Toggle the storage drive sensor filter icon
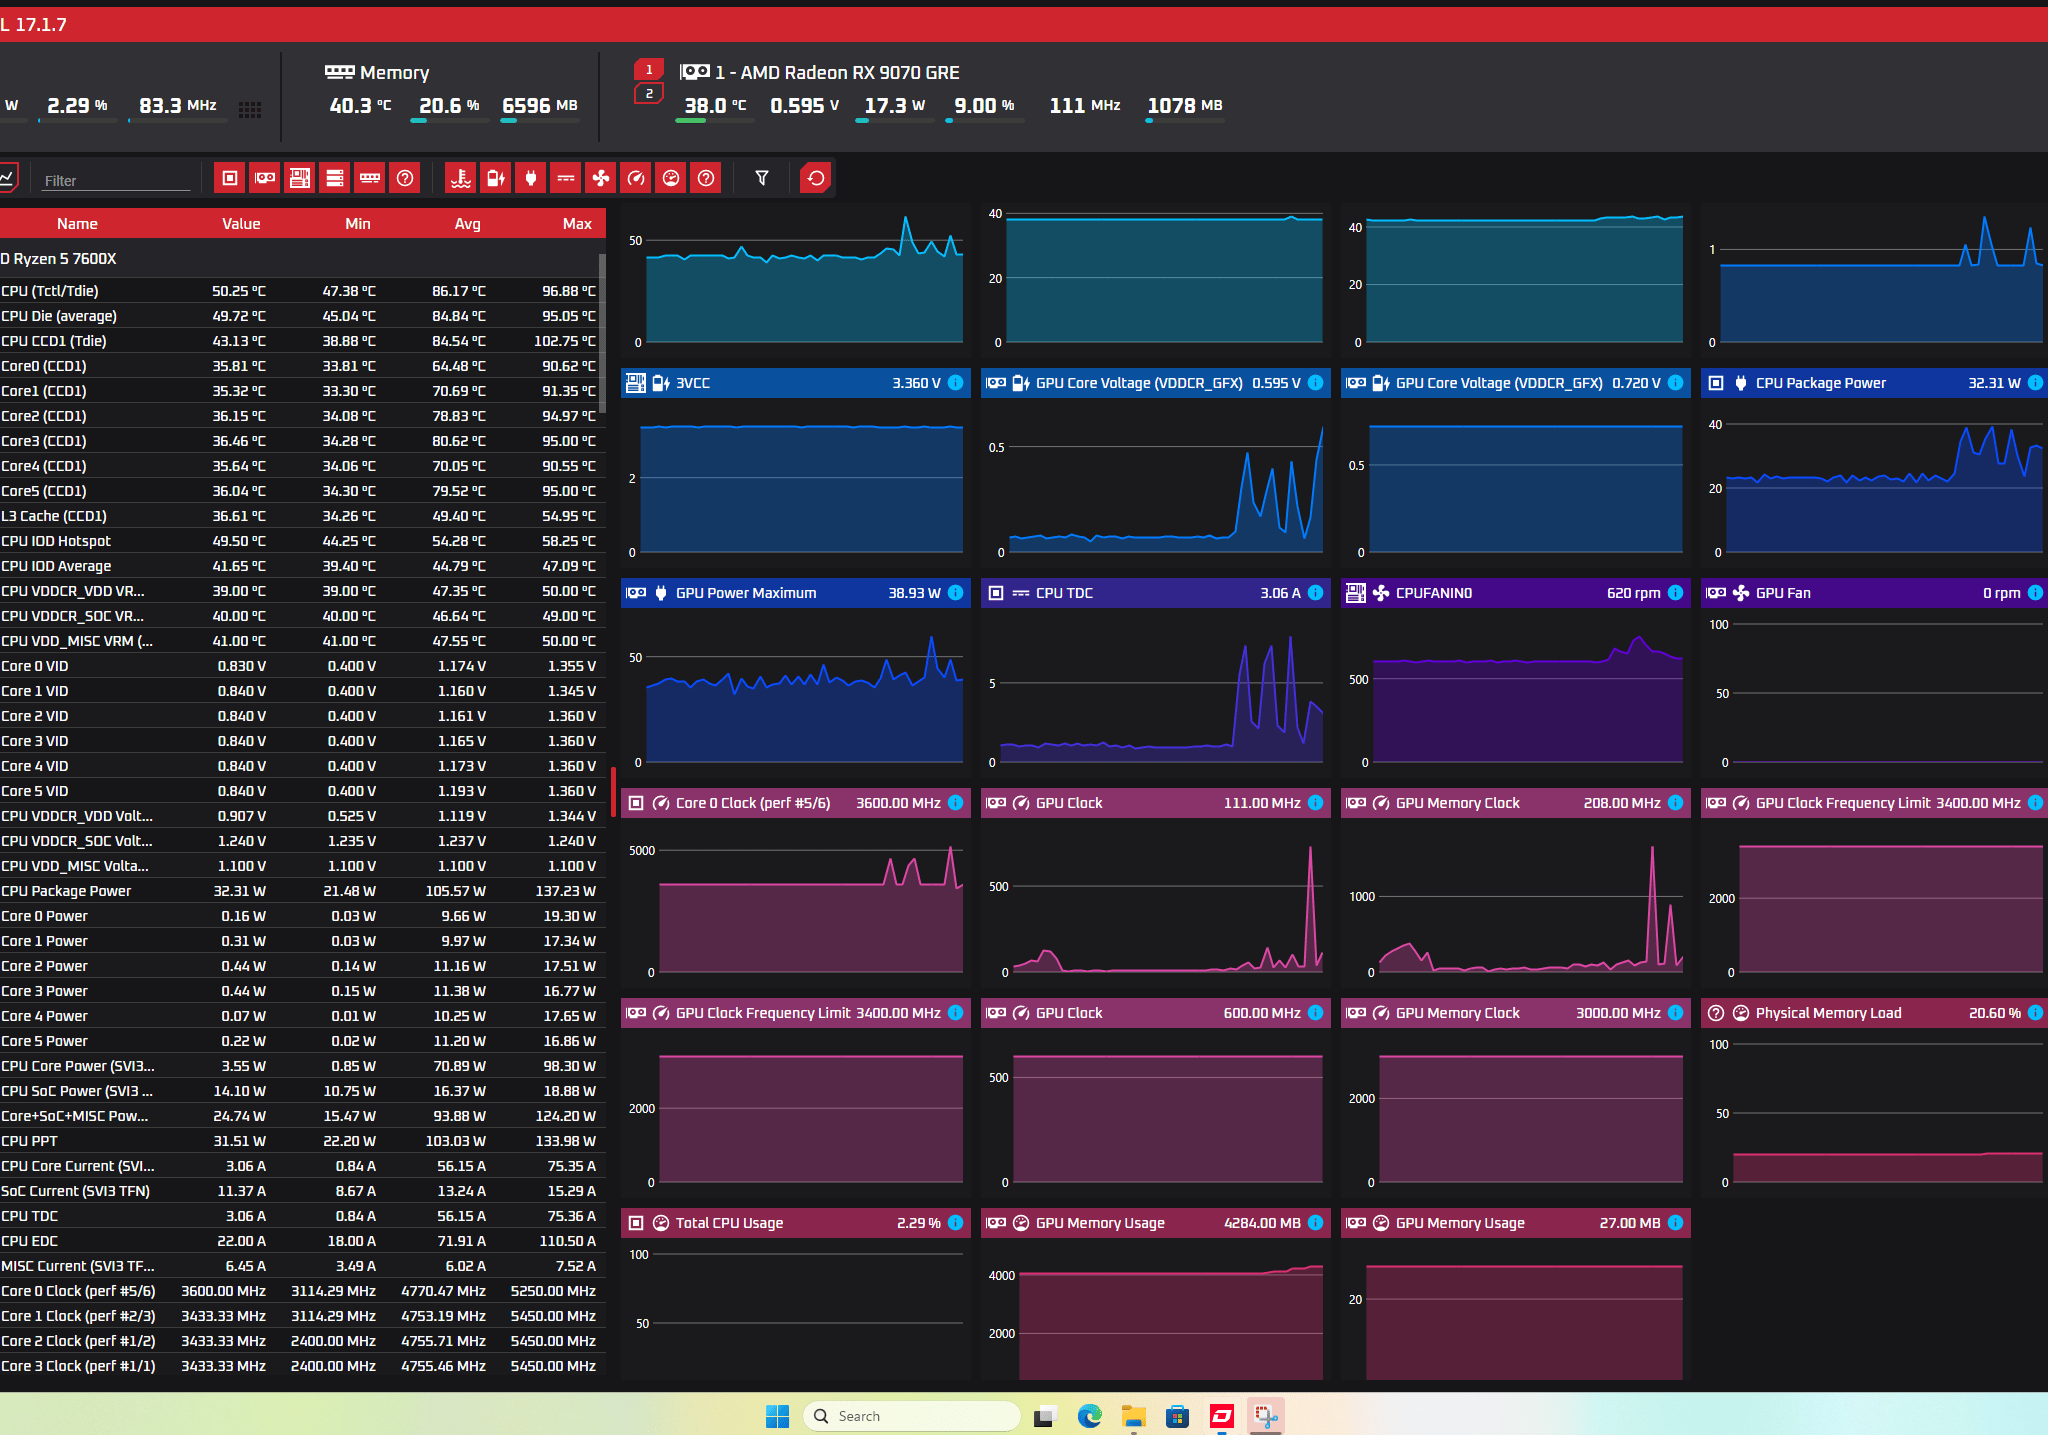The image size is (2048, 1435). click(x=335, y=178)
